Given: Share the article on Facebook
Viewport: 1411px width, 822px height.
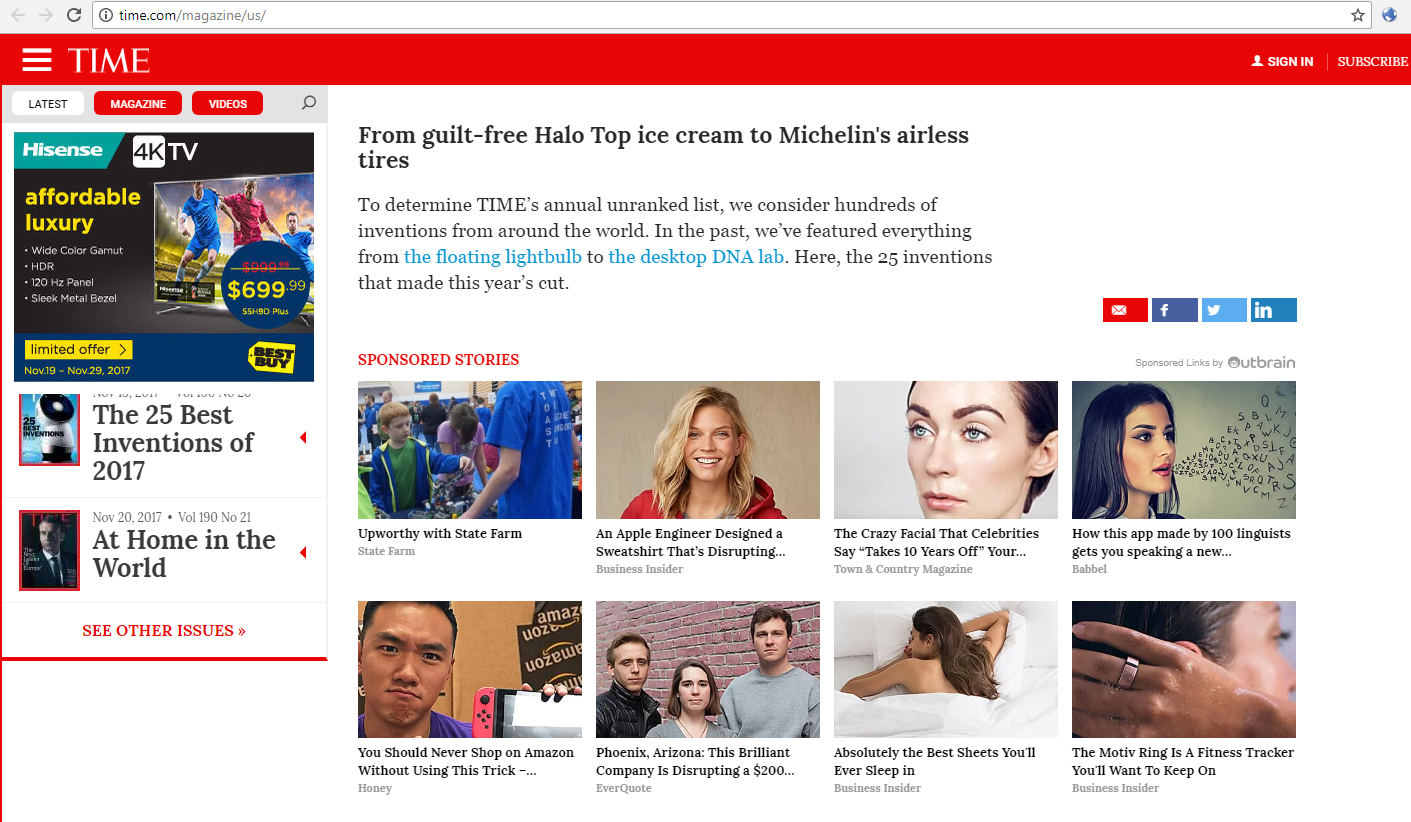Looking at the screenshot, I should click(x=1174, y=310).
